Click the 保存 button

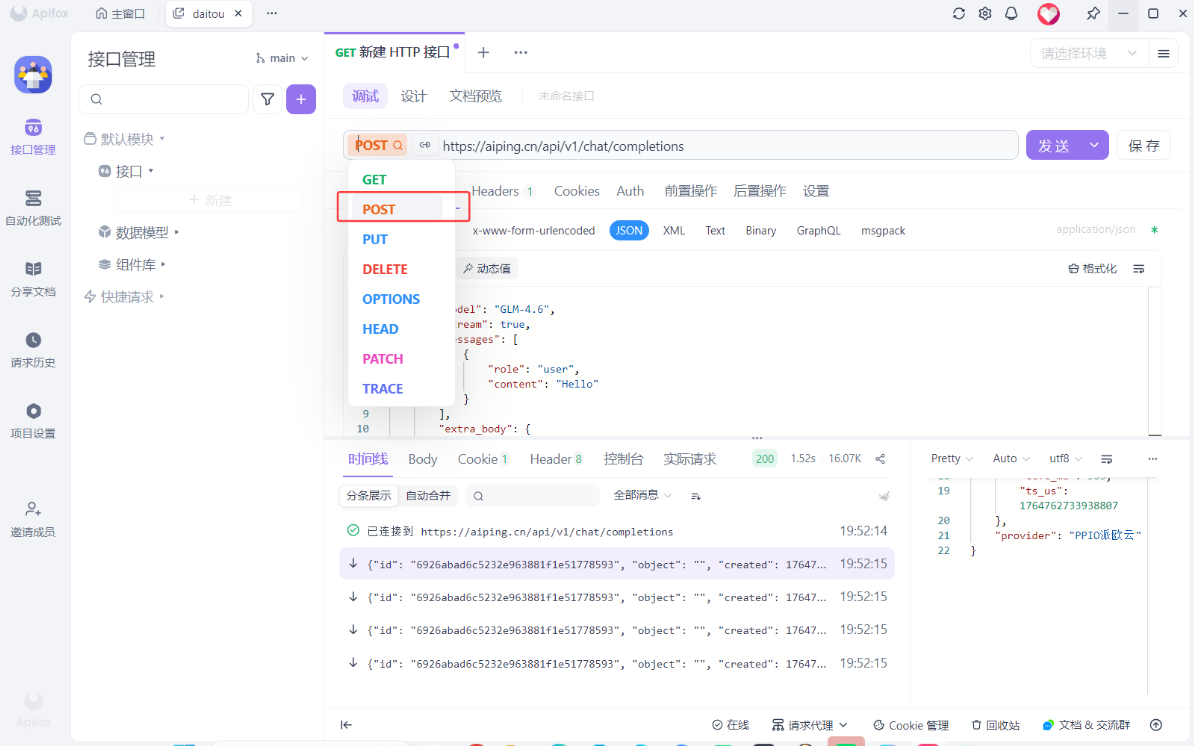1143,144
